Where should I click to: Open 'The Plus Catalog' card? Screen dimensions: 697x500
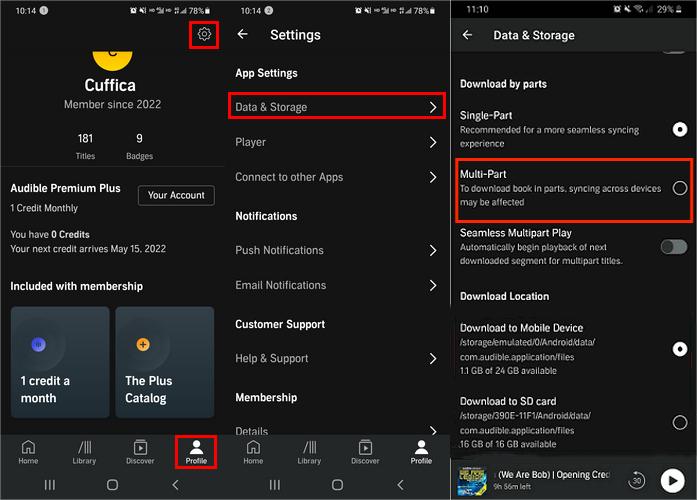(164, 362)
